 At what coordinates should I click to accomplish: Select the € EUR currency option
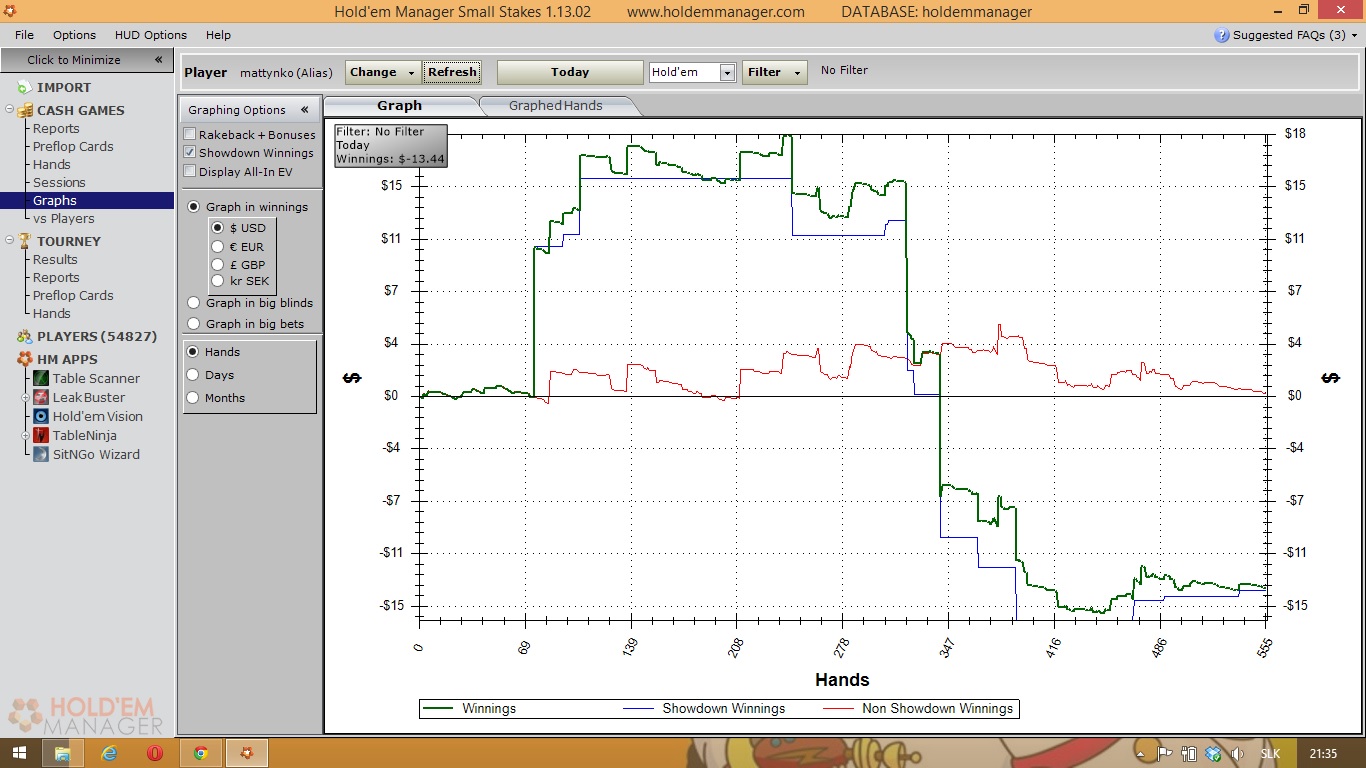[217, 247]
